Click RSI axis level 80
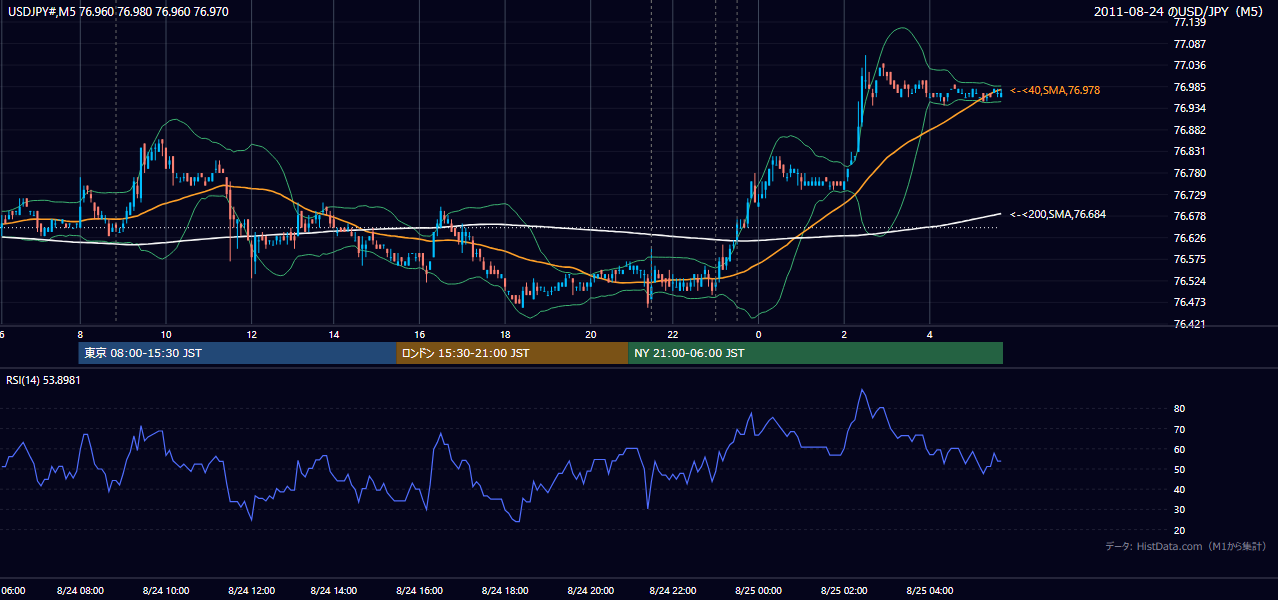The width and height of the screenshot is (1278, 600). [1179, 409]
